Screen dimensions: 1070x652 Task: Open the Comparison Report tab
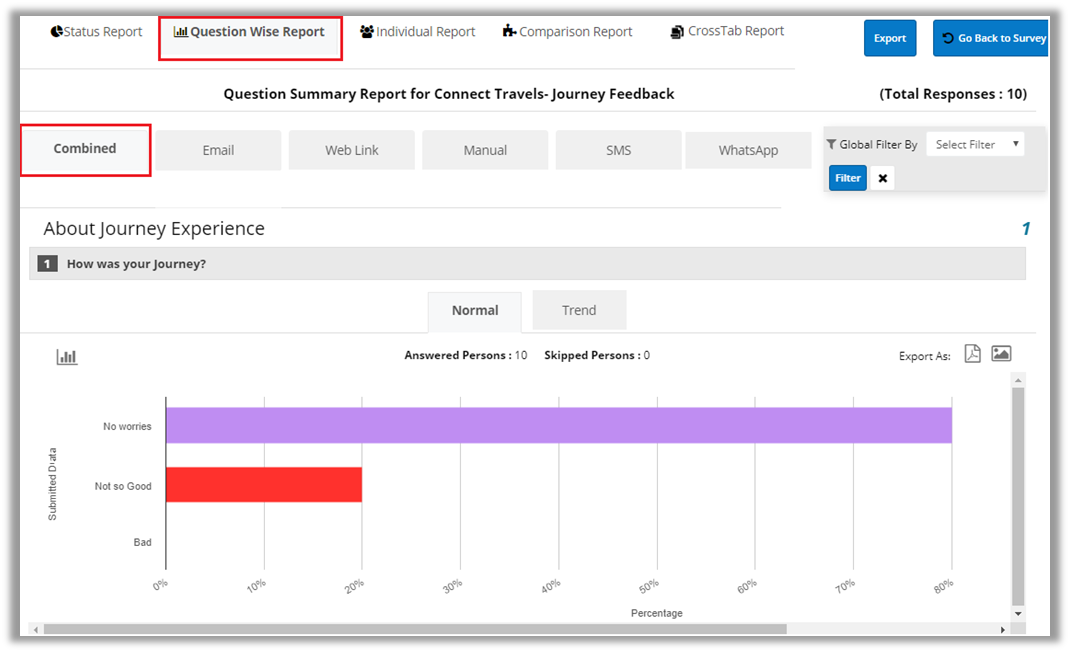tap(568, 32)
